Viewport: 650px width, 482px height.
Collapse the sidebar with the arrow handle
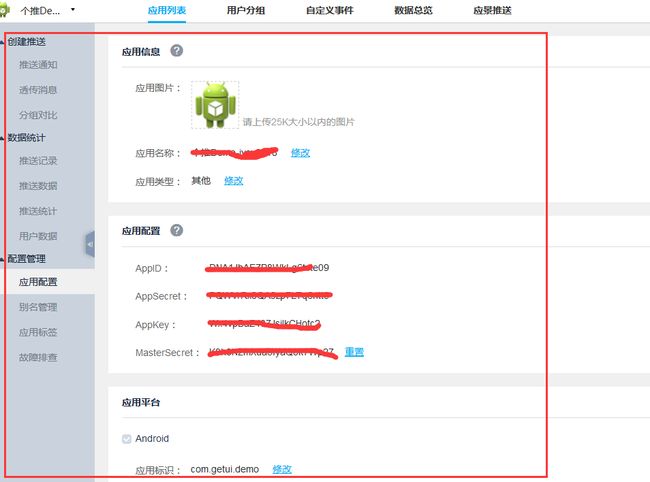coord(90,244)
